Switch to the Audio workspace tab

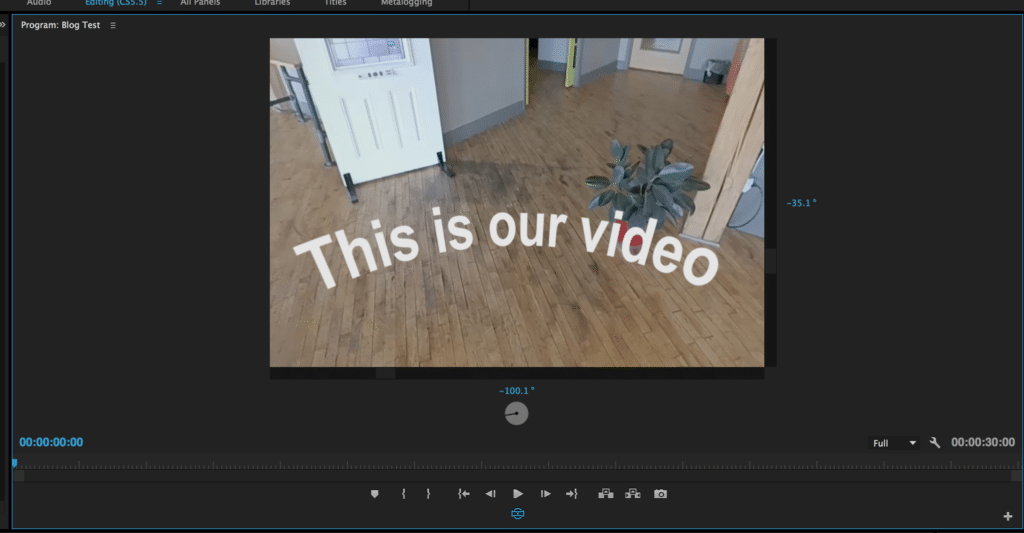click(39, 3)
